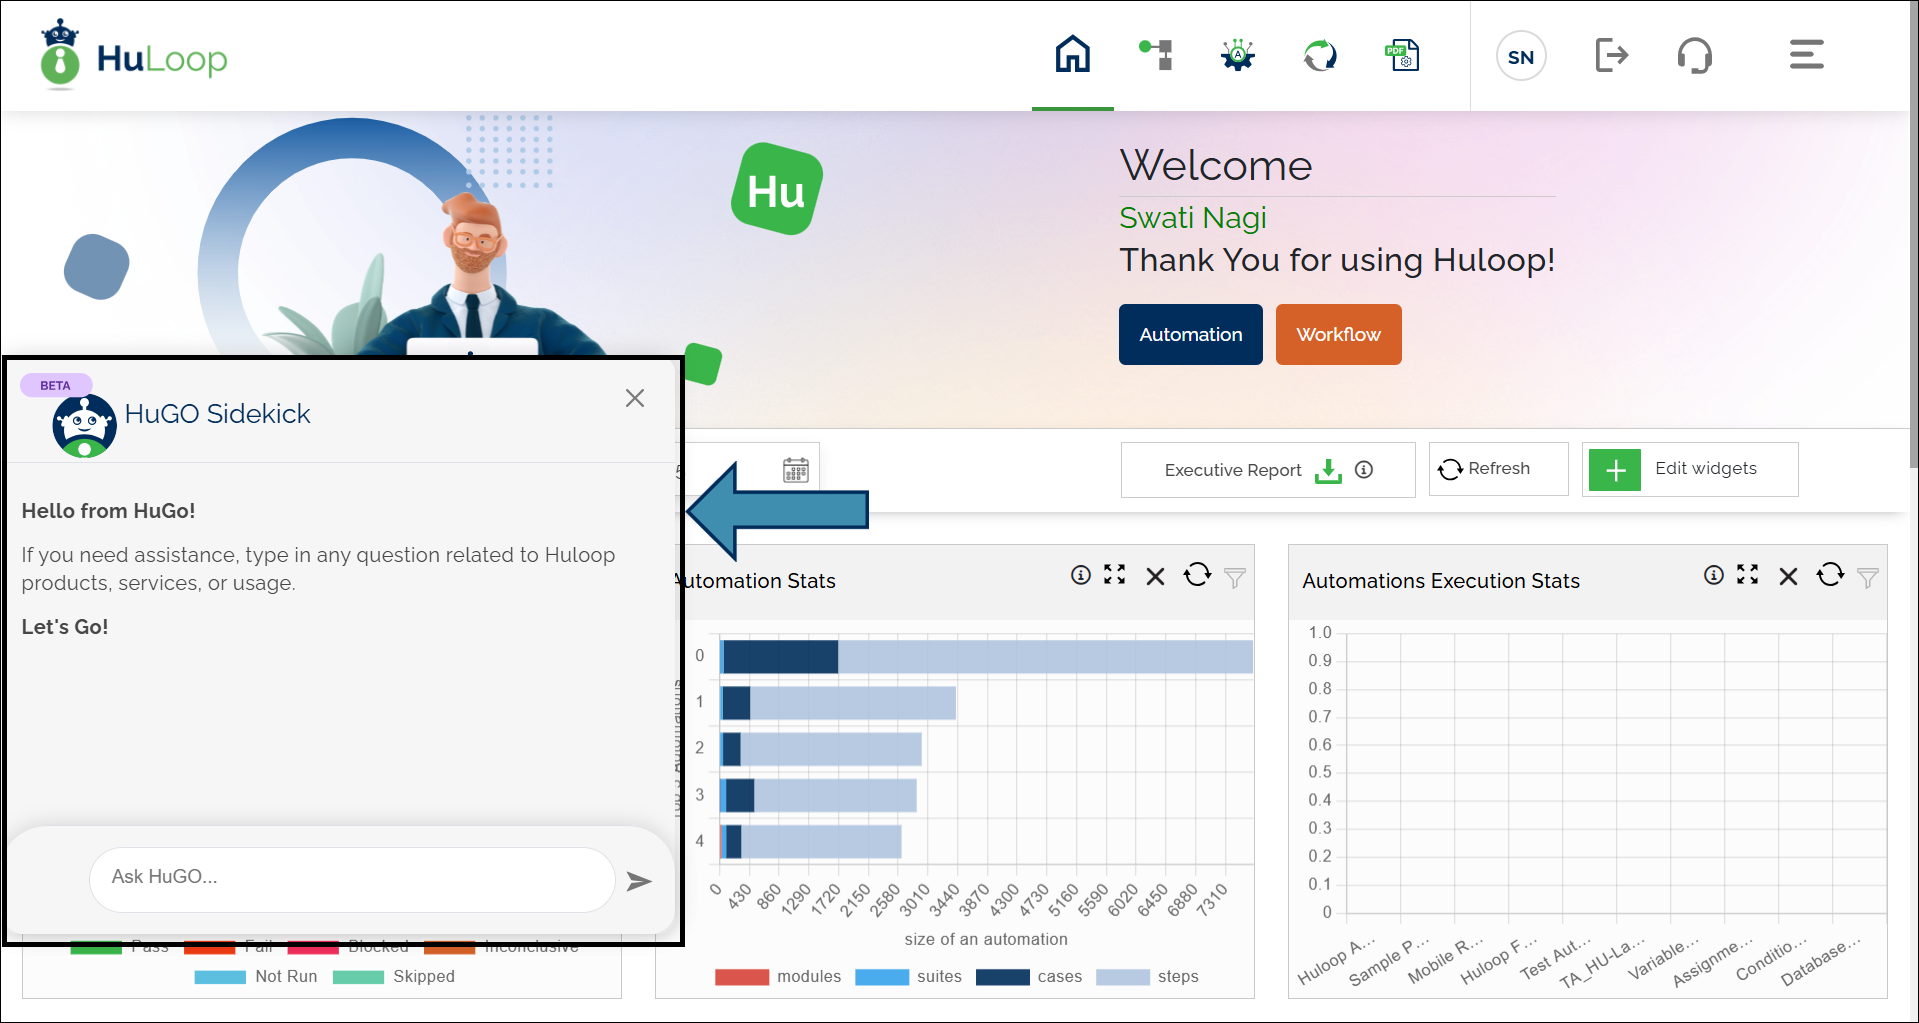Download the Executive Report
This screenshot has width=1919, height=1023.
click(1328, 470)
